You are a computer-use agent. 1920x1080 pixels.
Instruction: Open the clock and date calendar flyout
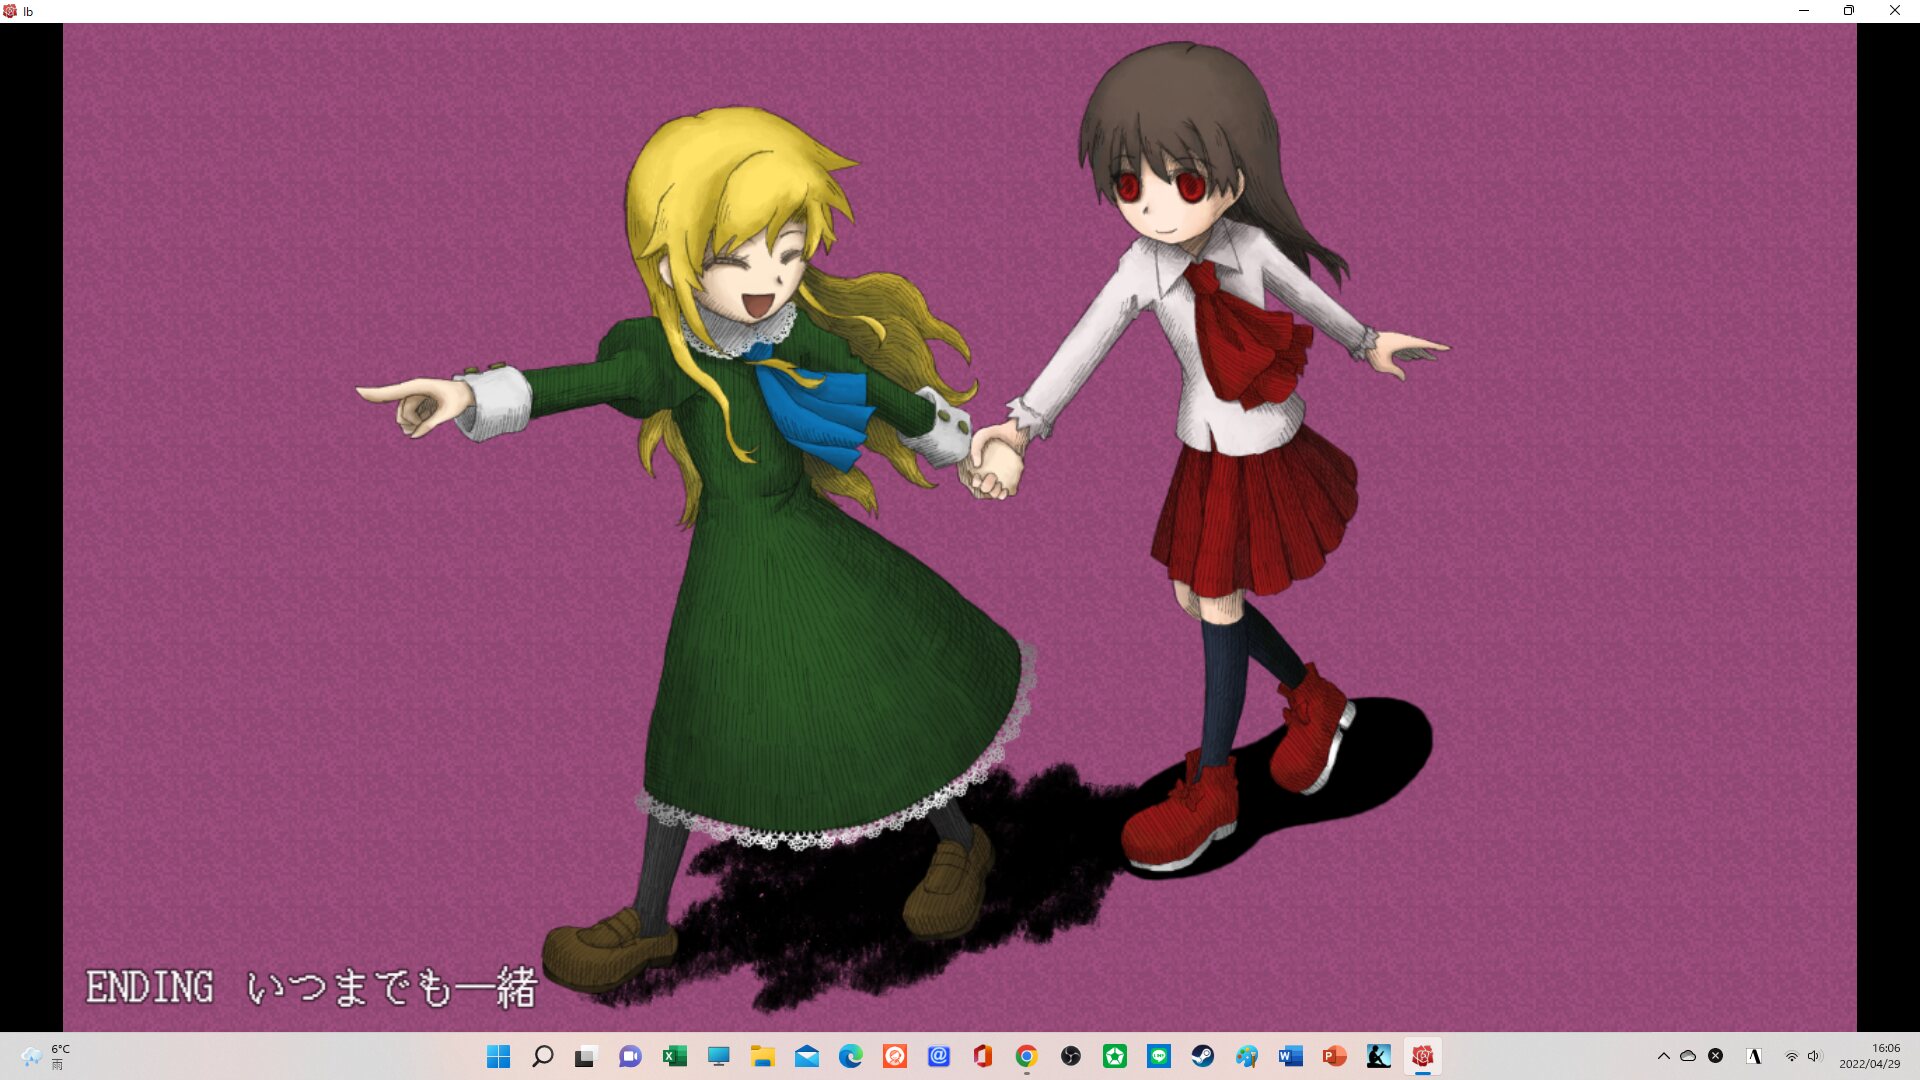coord(1870,1056)
